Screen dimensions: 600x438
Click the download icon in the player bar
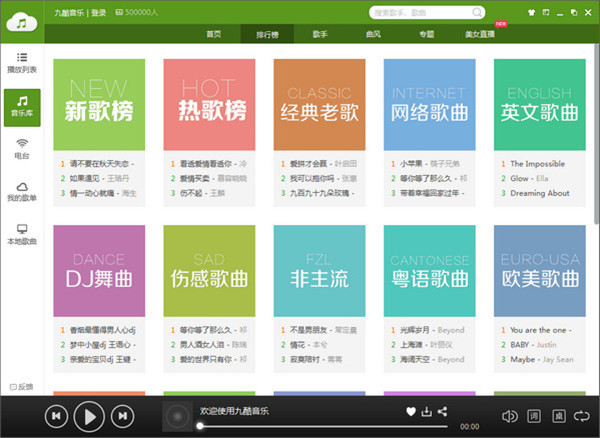tap(427, 411)
